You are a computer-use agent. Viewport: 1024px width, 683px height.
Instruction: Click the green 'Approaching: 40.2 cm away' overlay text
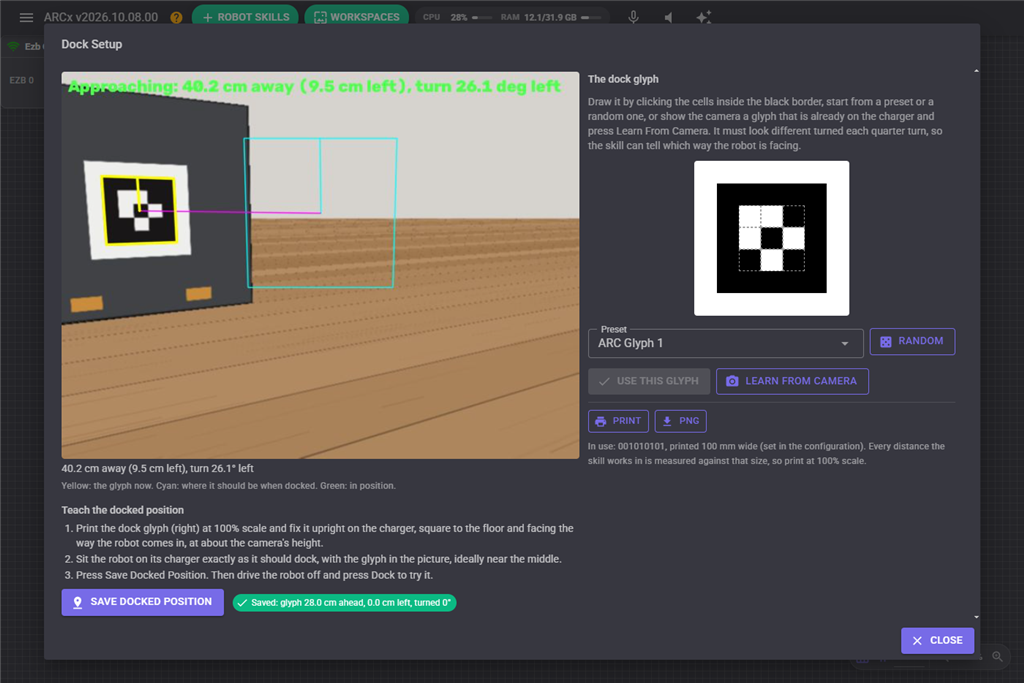point(314,86)
